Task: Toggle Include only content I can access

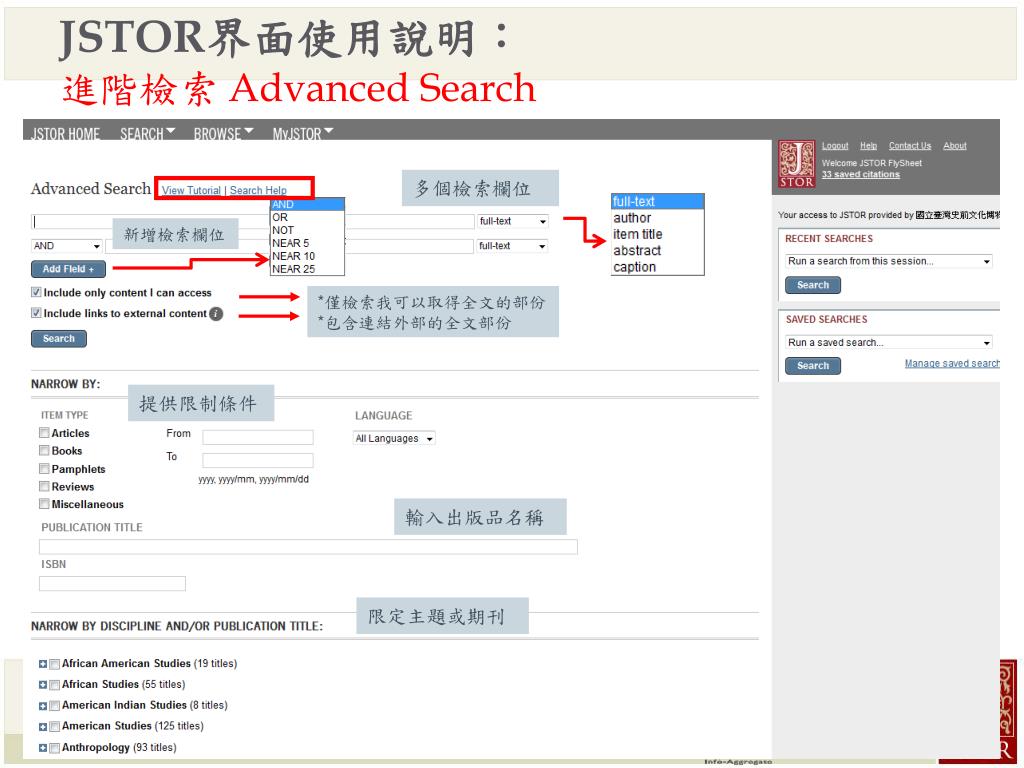Action: click(37, 293)
